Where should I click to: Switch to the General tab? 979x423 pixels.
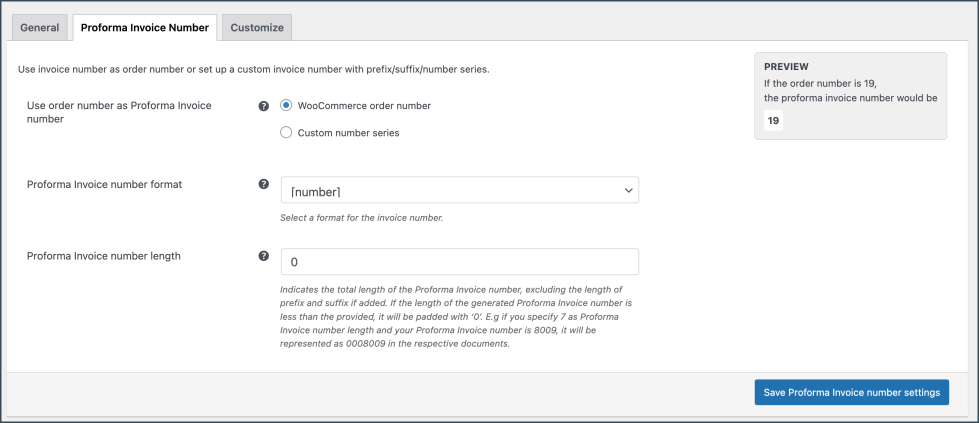click(x=39, y=28)
